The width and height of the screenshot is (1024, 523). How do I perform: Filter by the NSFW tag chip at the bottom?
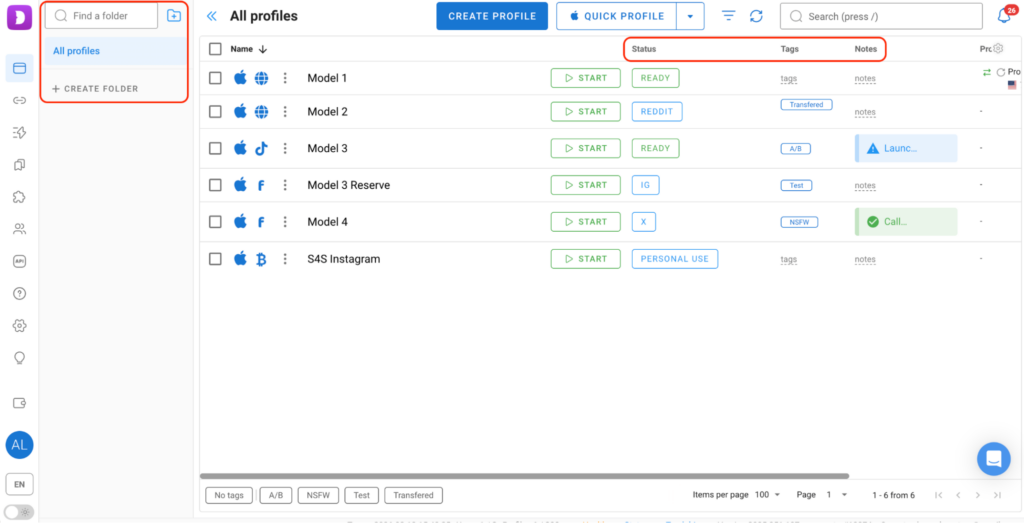click(x=318, y=495)
